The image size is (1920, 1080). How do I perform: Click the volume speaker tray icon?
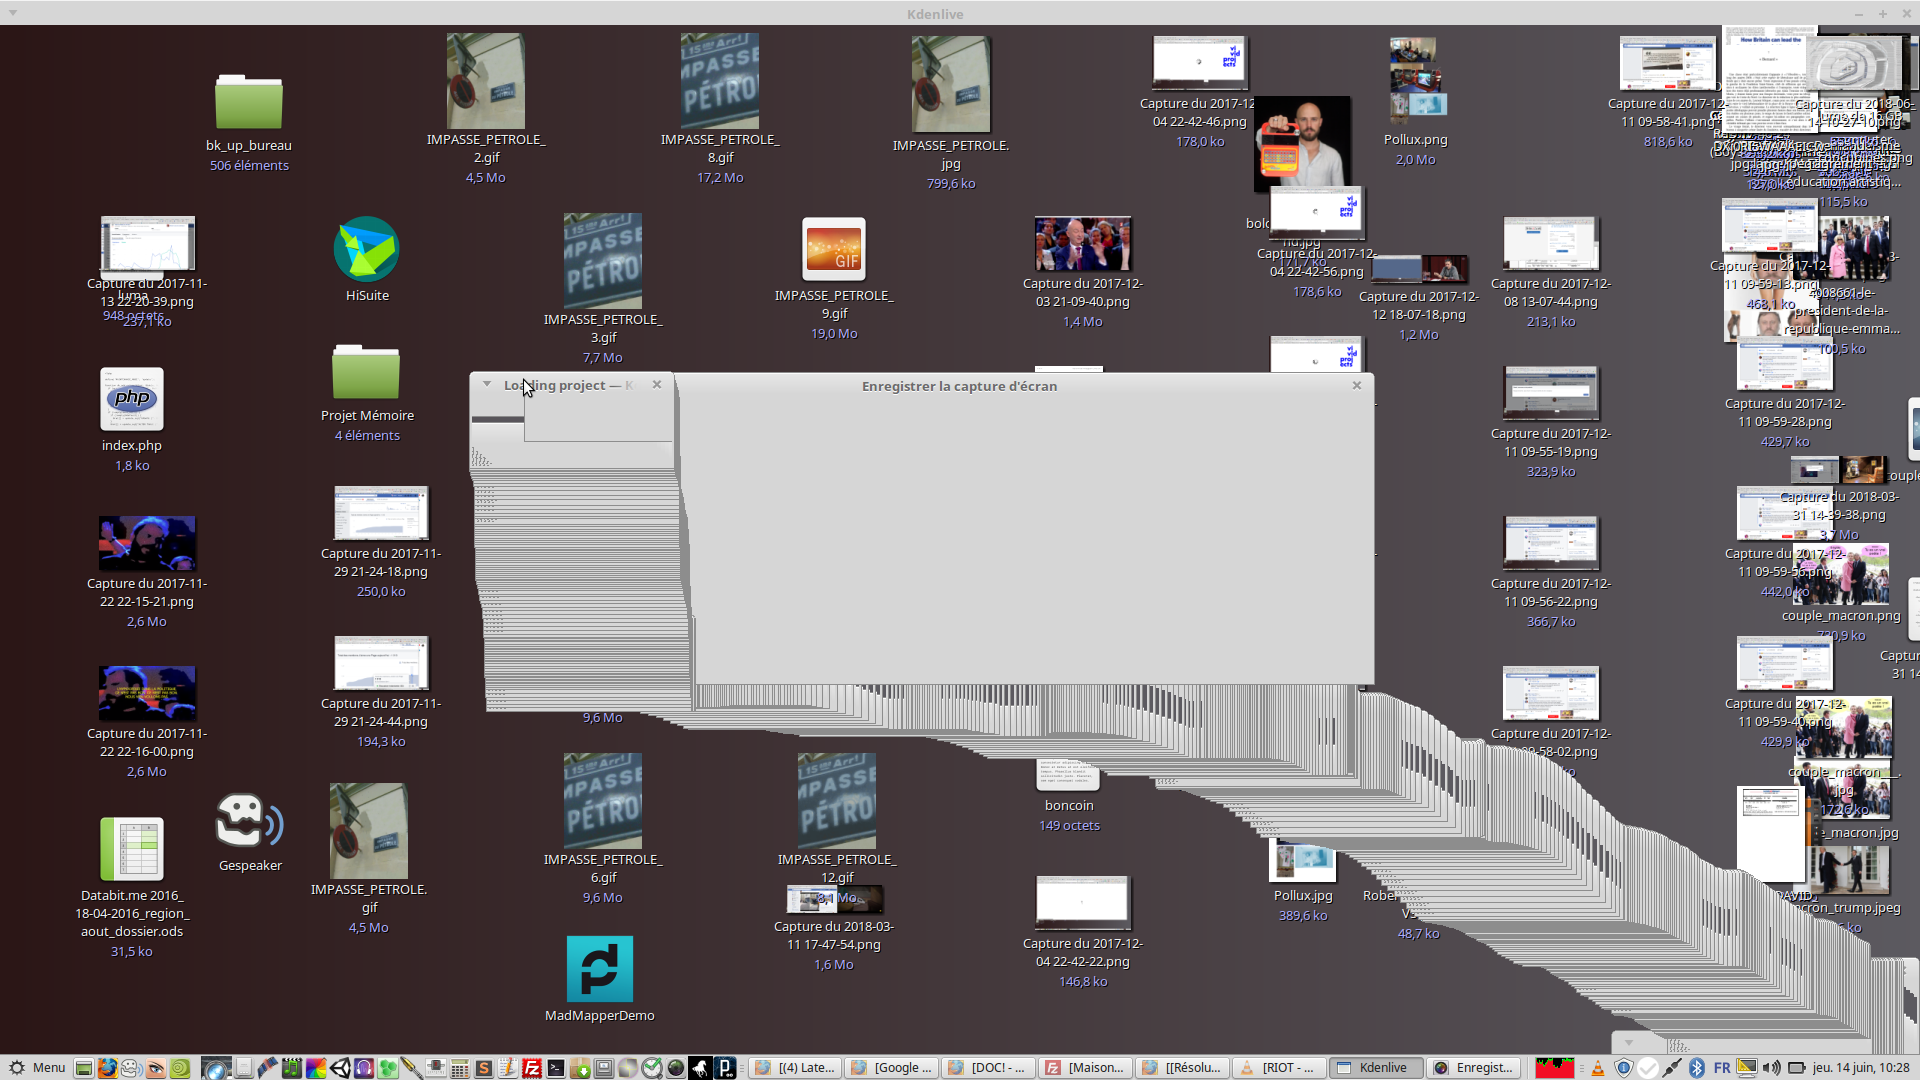(1771, 1068)
